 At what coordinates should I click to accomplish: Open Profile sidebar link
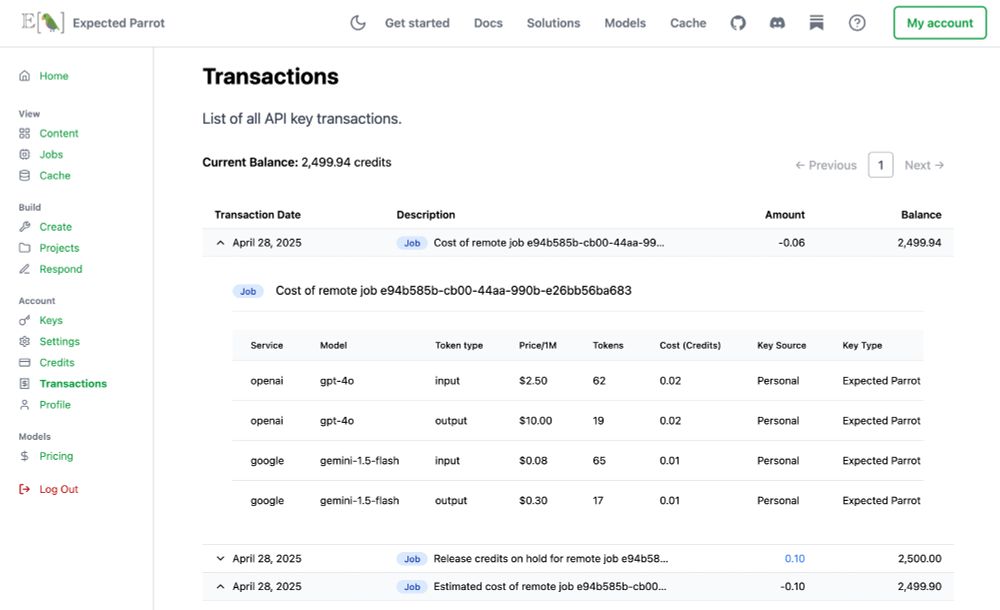tap(55, 405)
